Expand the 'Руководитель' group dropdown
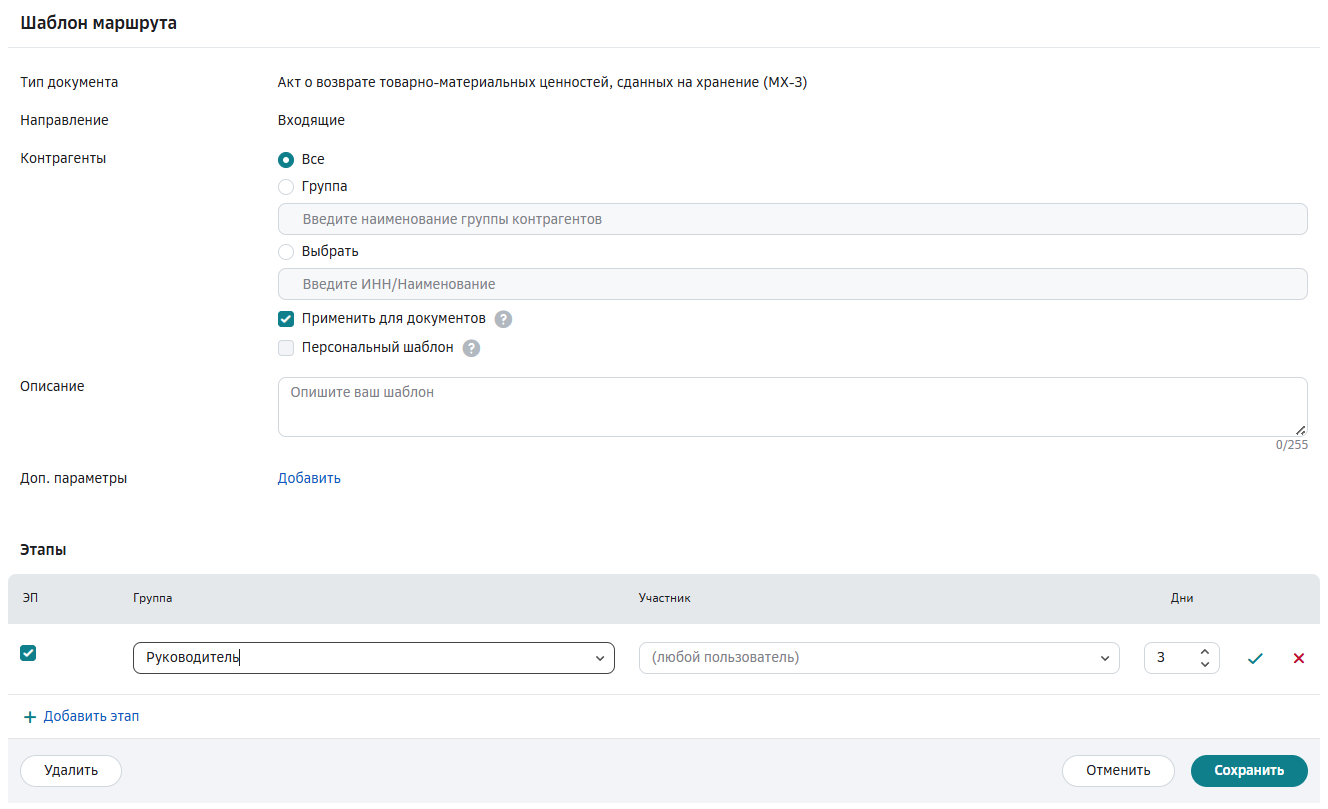1328x809 pixels. 374,658
